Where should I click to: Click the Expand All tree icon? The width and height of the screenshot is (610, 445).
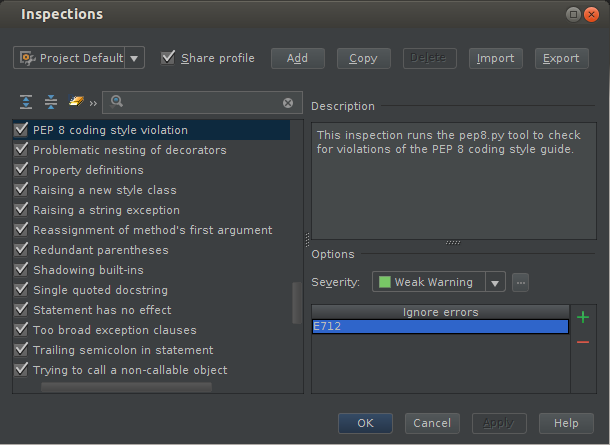click(27, 102)
